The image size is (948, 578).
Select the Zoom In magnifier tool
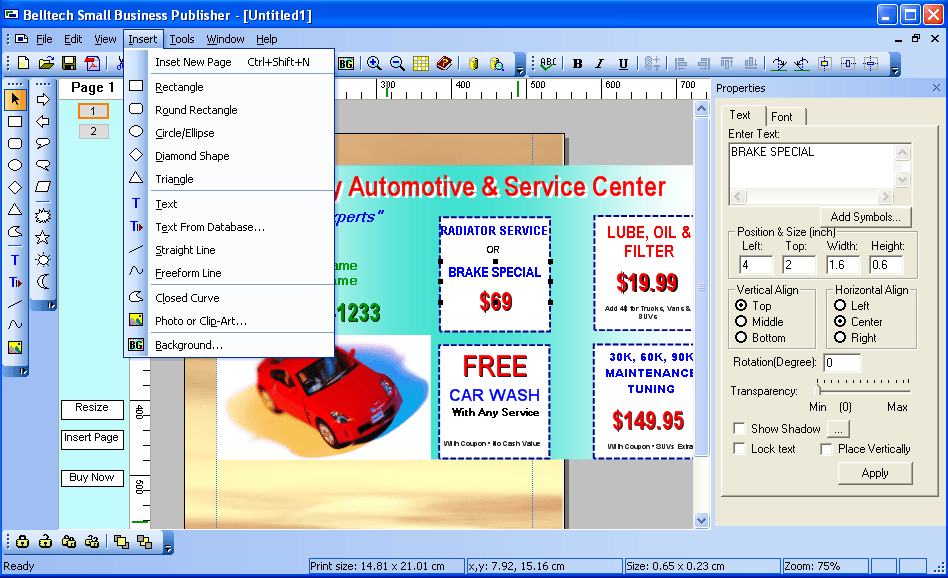click(x=373, y=63)
